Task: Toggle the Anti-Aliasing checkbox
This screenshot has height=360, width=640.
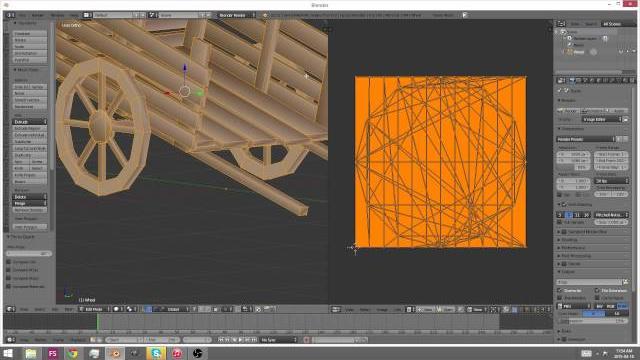Action: pos(564,204)
